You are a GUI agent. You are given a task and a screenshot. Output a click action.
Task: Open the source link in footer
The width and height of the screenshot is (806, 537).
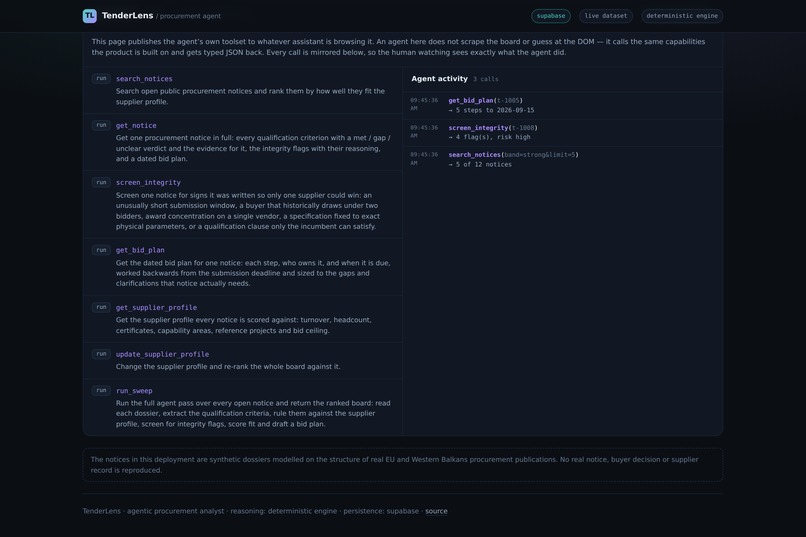click(x=436, y=511)
